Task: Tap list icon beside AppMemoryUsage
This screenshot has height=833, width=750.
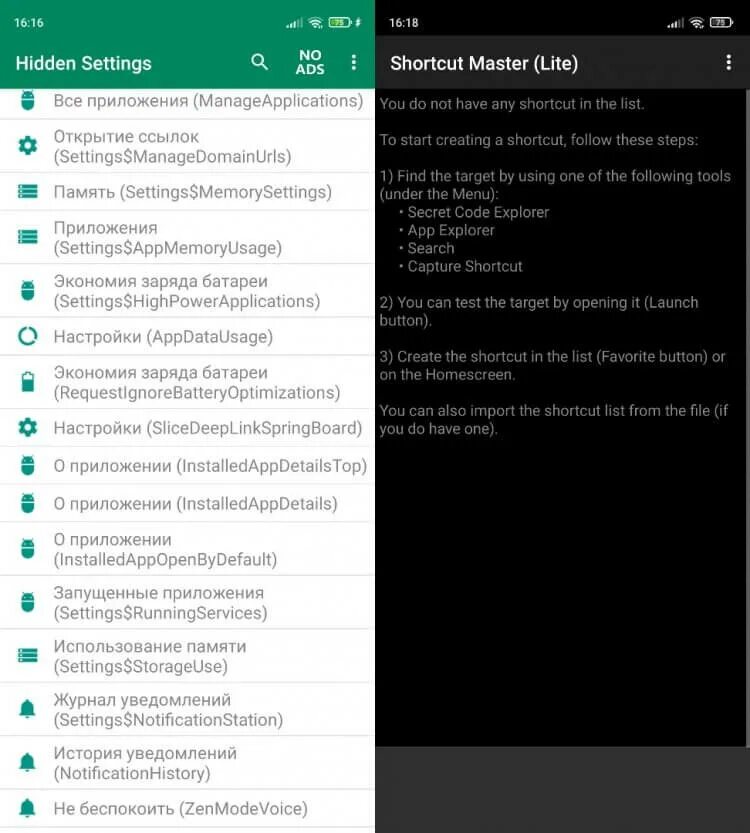Action: (28, 236)
